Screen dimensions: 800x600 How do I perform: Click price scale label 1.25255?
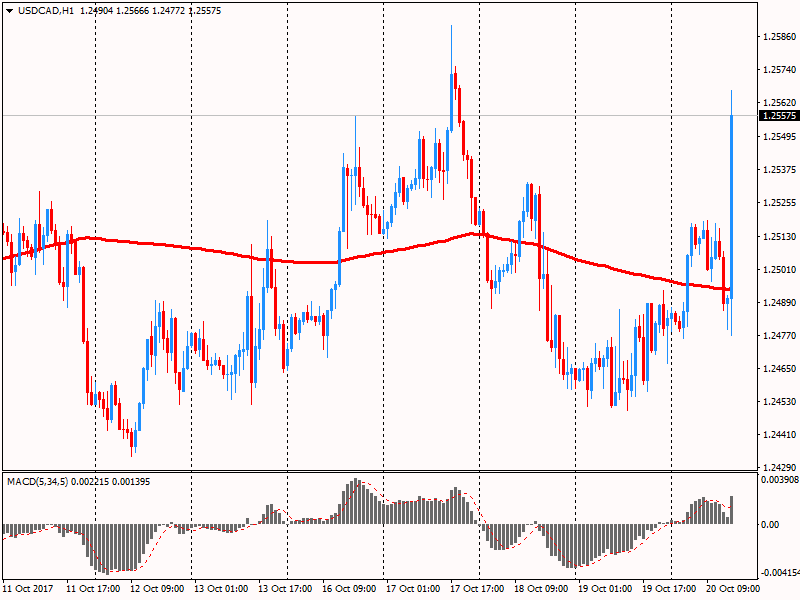pos(779,203)
